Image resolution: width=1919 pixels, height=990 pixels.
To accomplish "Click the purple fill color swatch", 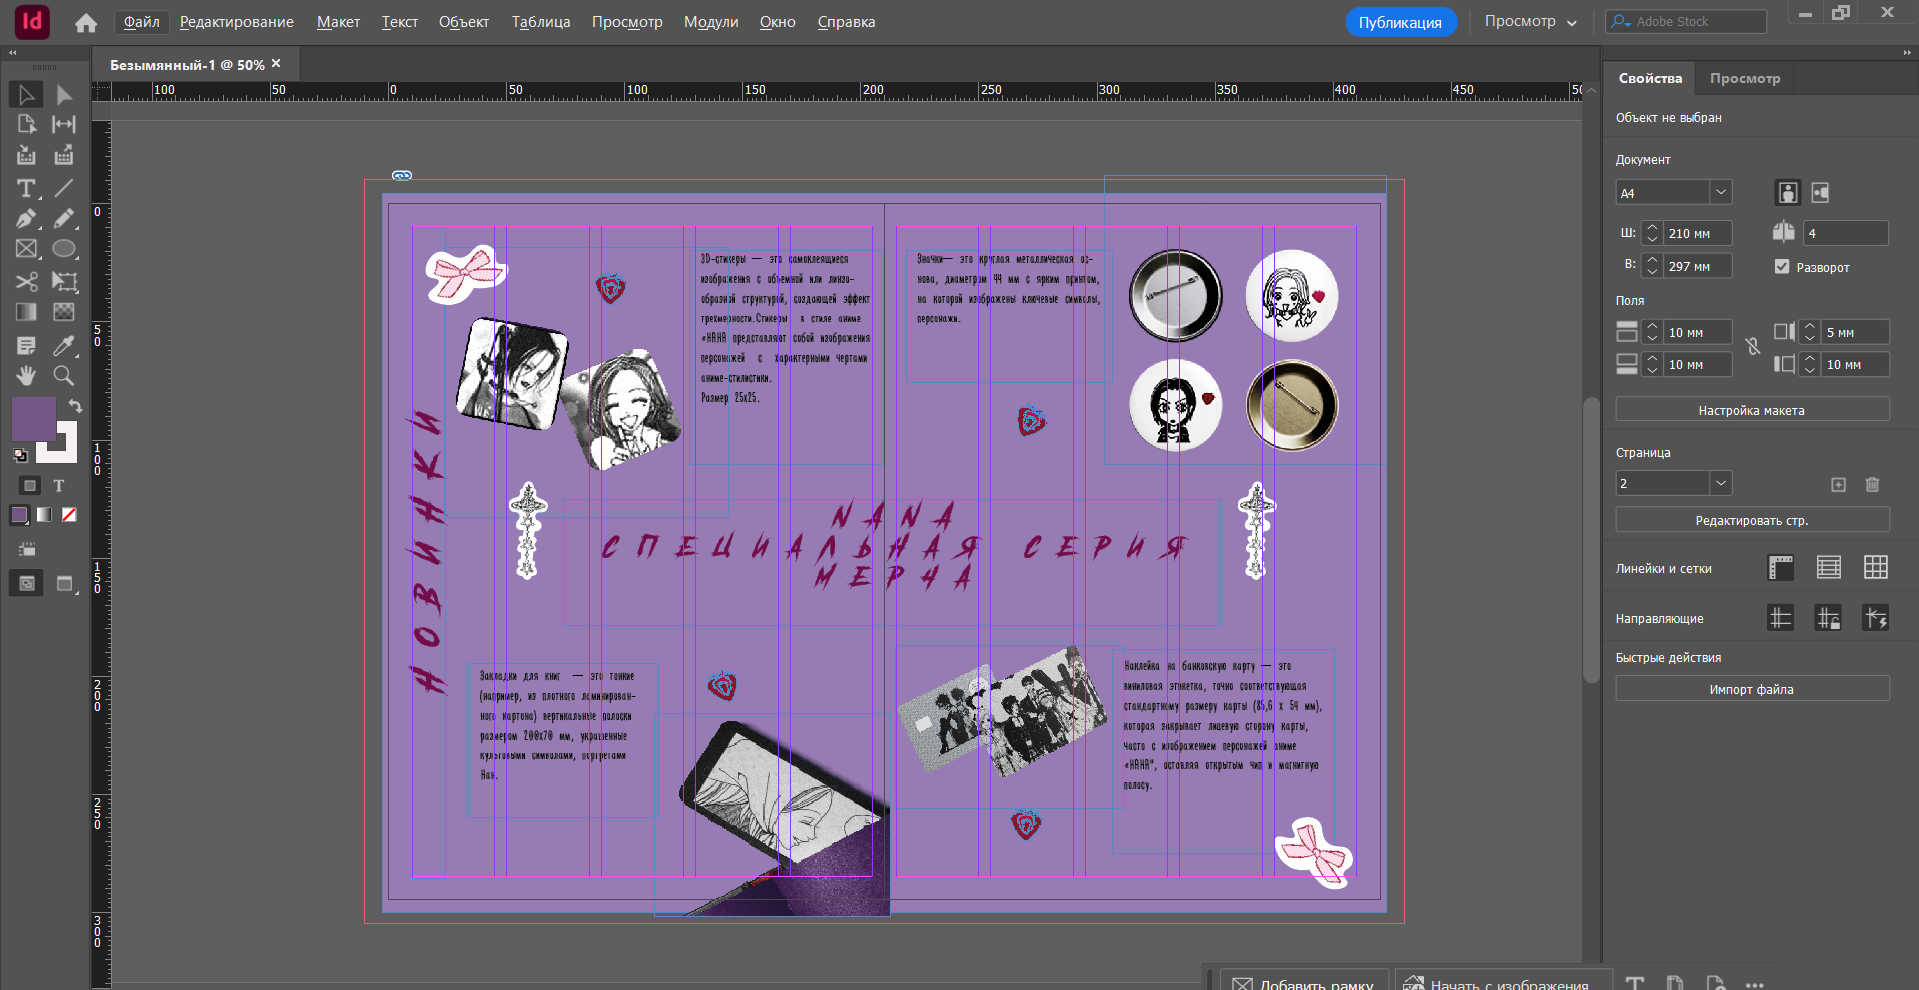I will tap(33, 417).
